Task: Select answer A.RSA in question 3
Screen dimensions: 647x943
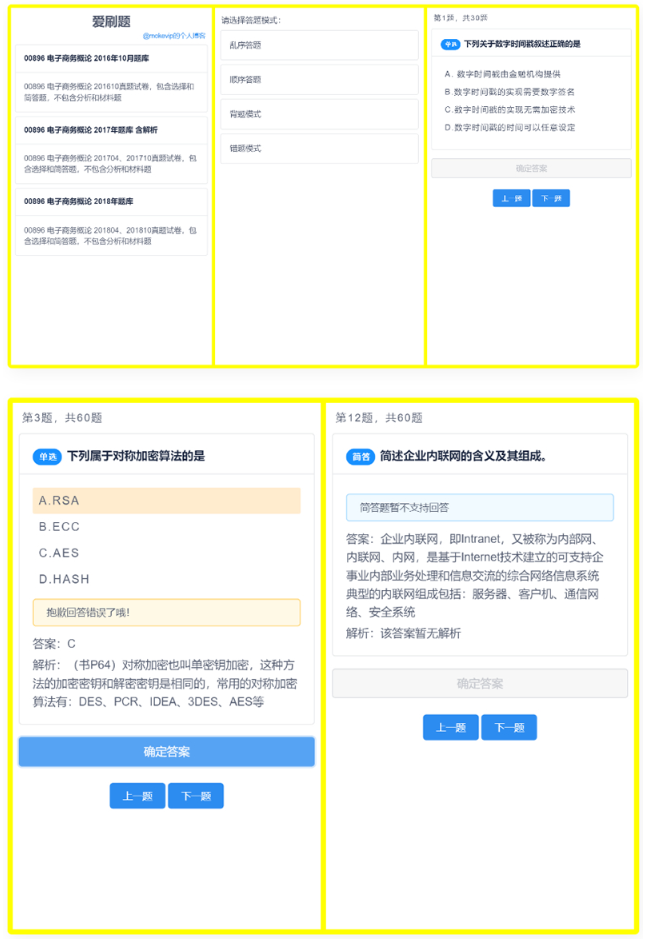Action: point(166,500)
